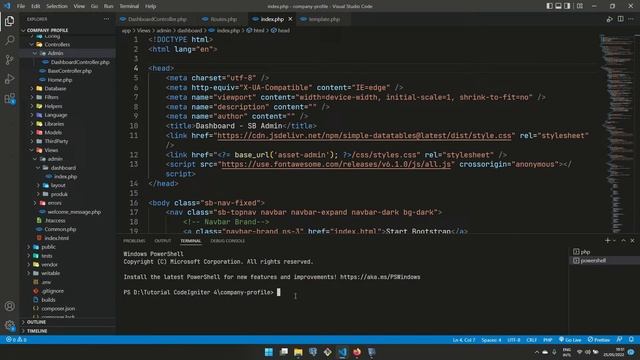
Task: Switch to DashboardController.php tab
Action: coord(157,19)
